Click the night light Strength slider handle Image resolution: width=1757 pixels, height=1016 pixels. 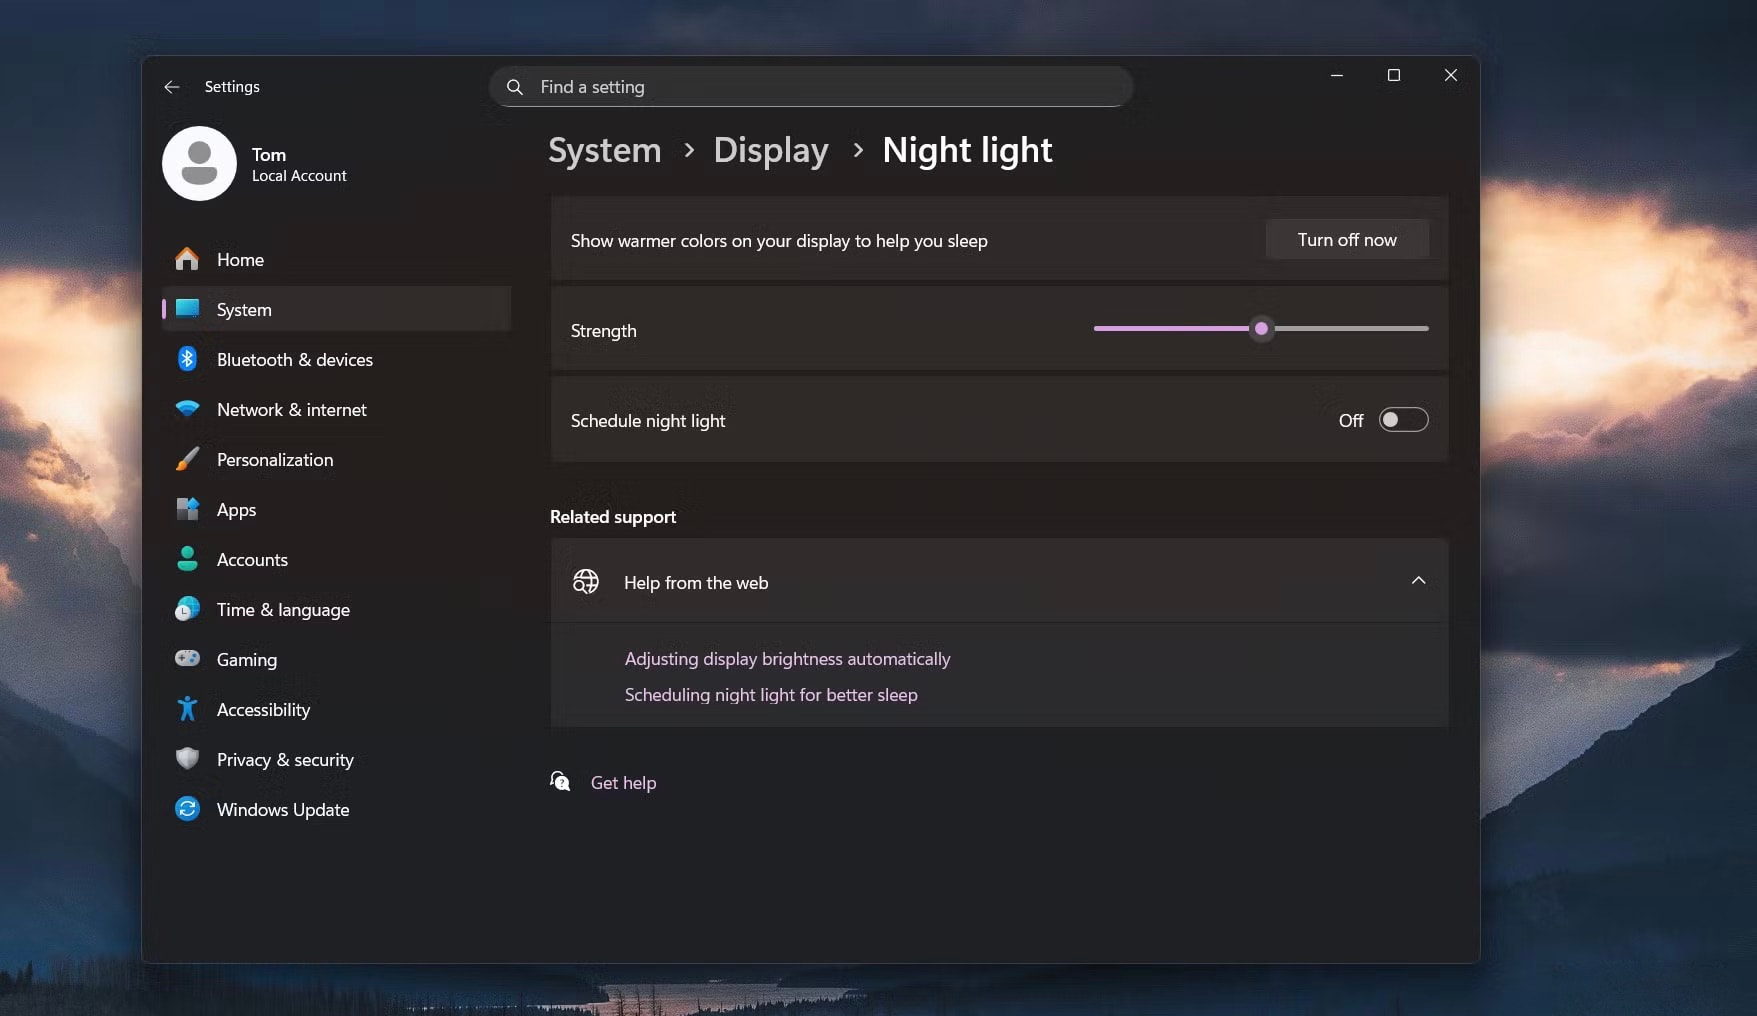pos(1261,328)
